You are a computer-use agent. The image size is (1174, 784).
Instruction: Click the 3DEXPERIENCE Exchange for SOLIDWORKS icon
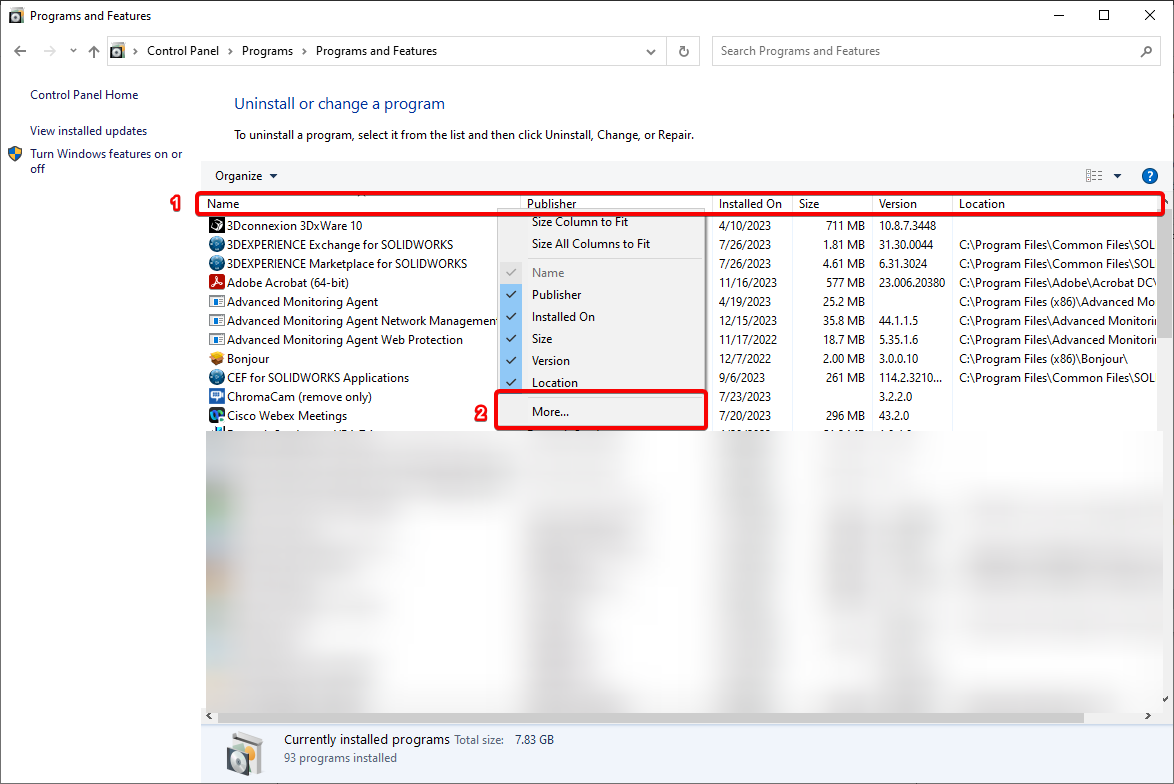pyautogui.click(x=216, y=244)
